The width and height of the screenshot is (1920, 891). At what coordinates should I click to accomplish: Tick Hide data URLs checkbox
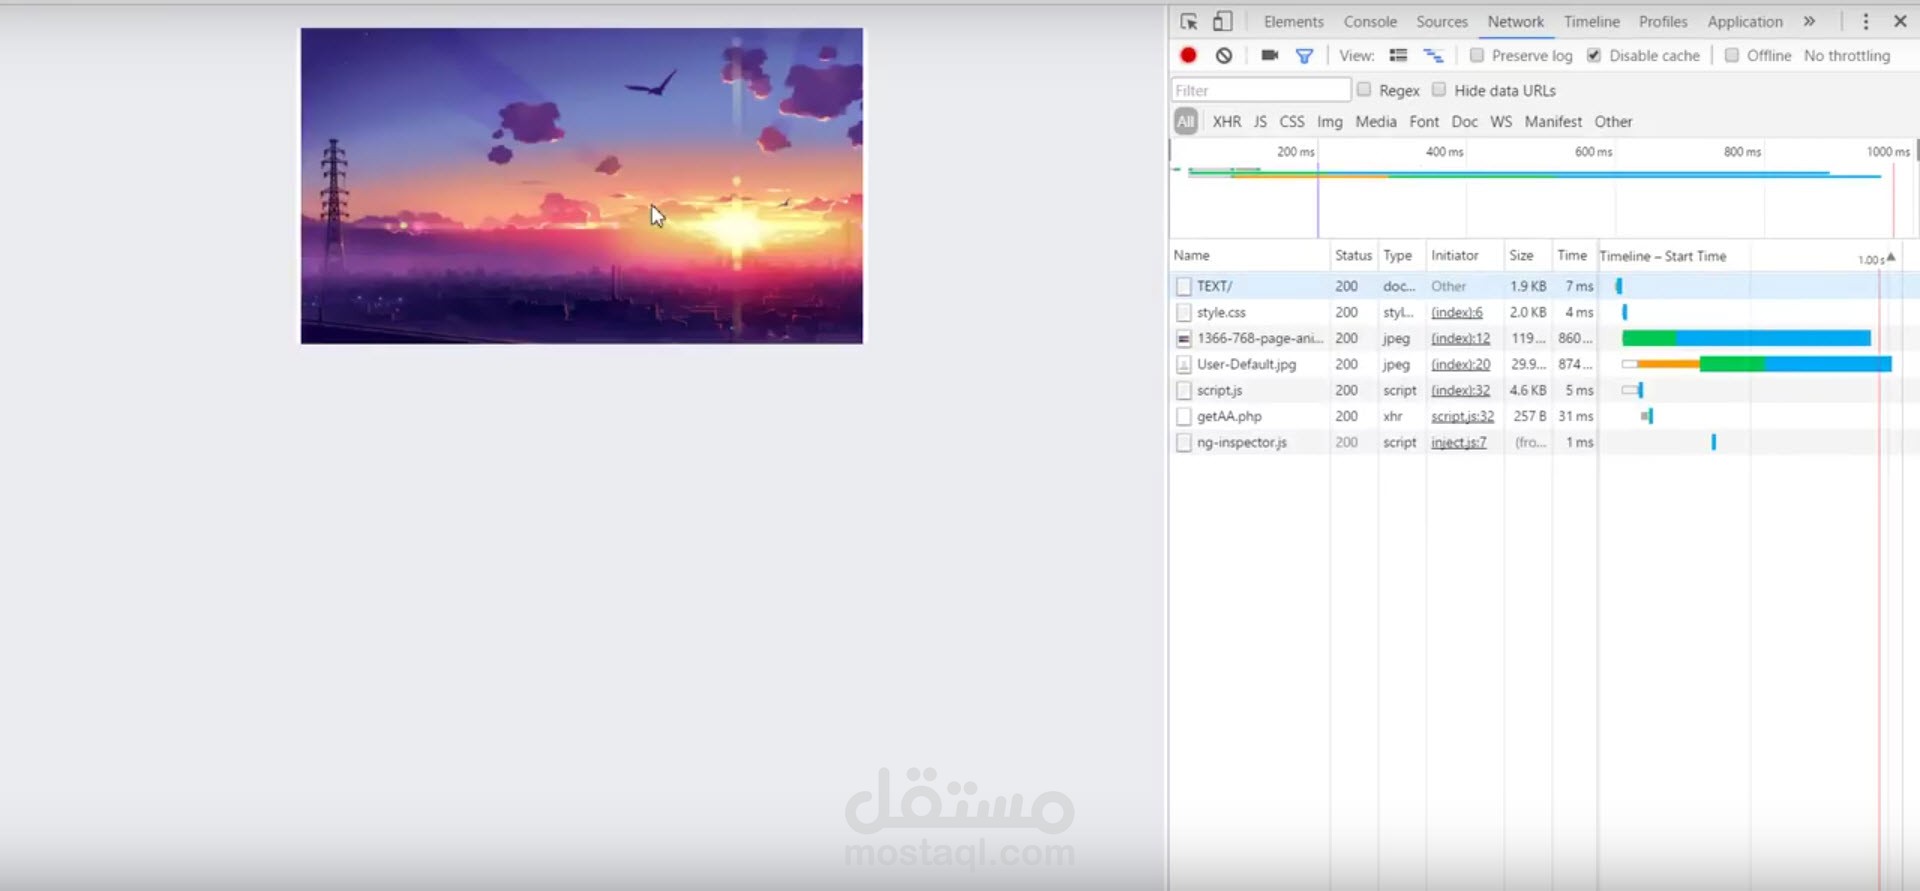click(x=1439, y=89)
